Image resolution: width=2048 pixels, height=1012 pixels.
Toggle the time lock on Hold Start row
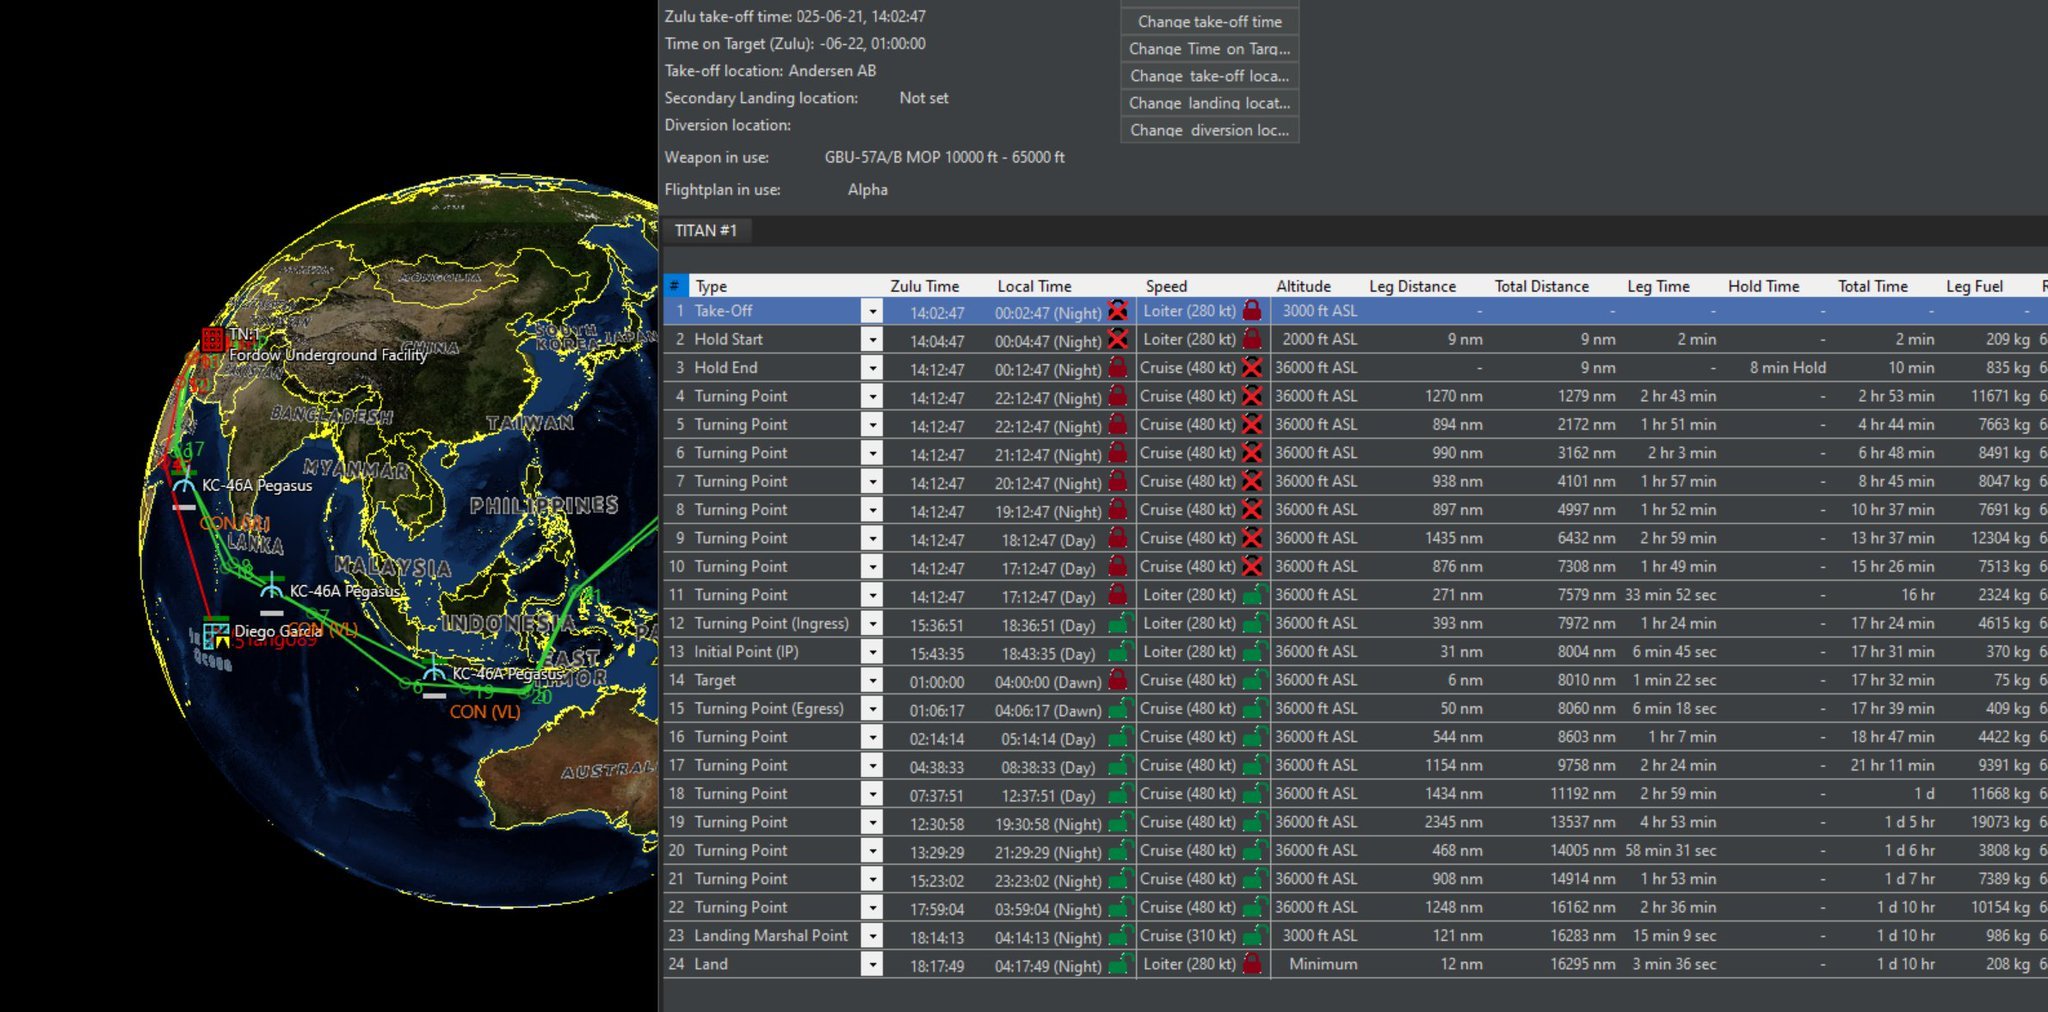point(1118,339)
